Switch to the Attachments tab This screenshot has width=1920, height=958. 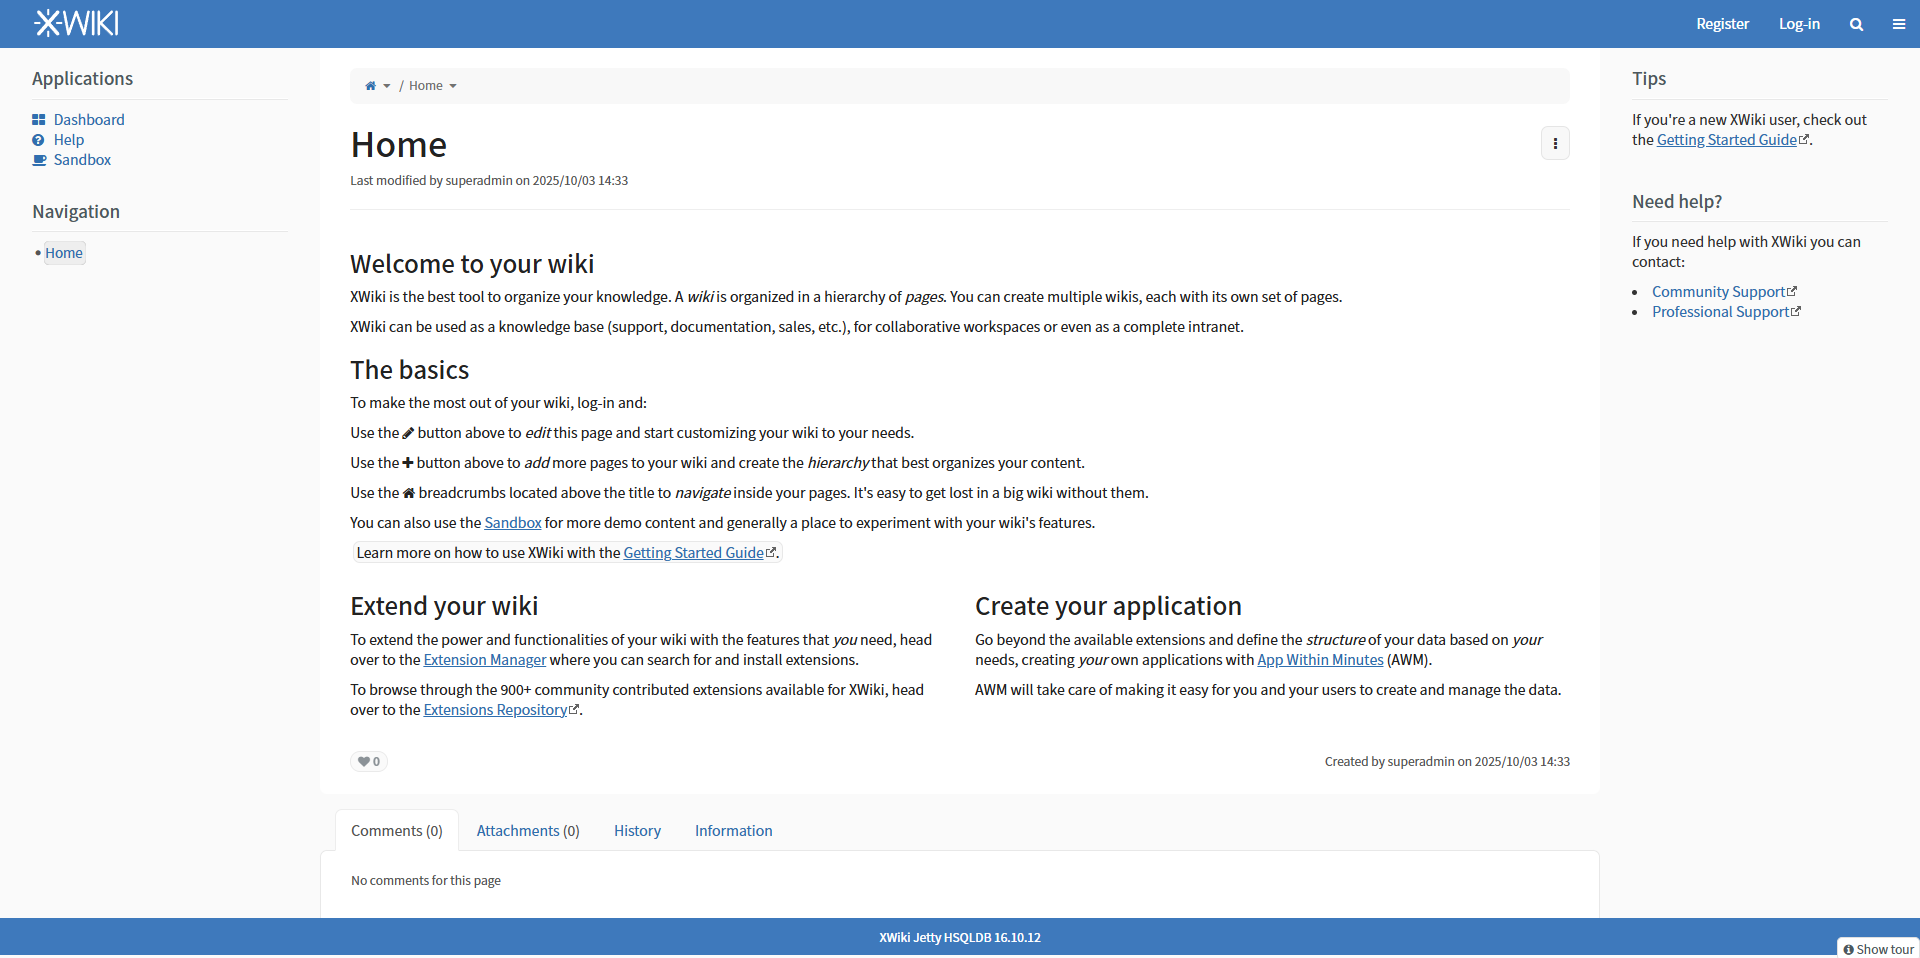pyautogui.click(x=528, y=831)
